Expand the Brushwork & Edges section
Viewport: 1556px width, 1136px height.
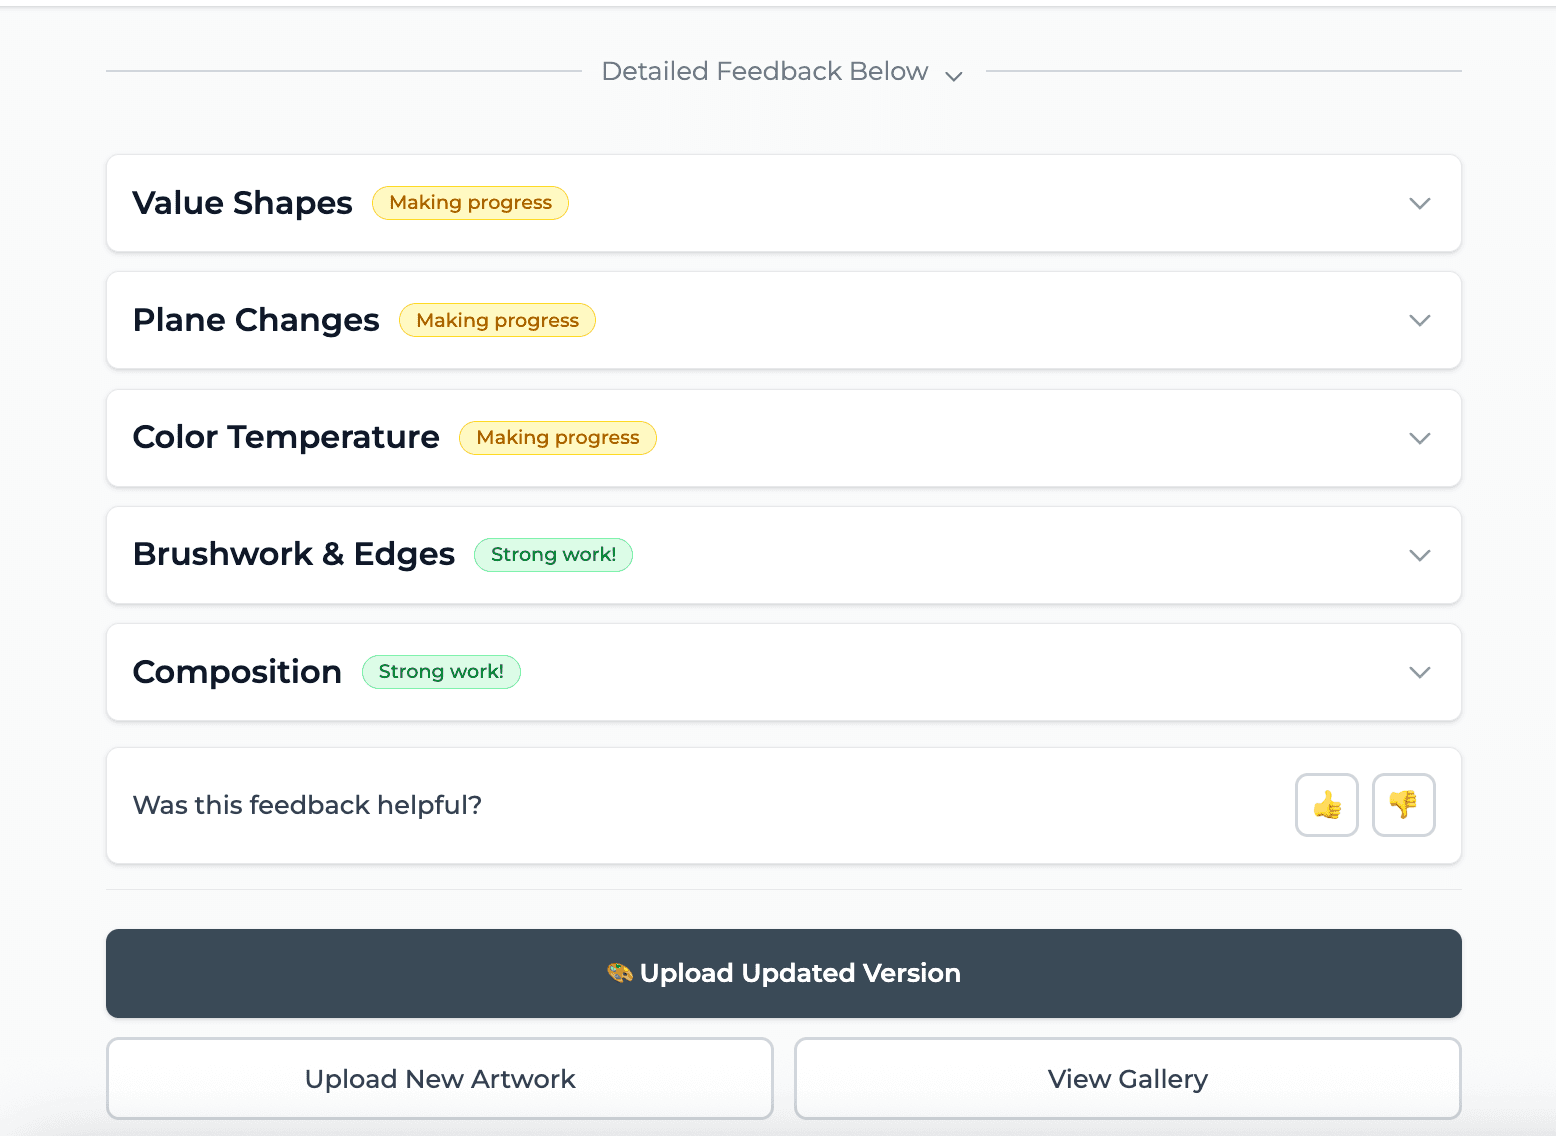click(x=1419, y=555)
